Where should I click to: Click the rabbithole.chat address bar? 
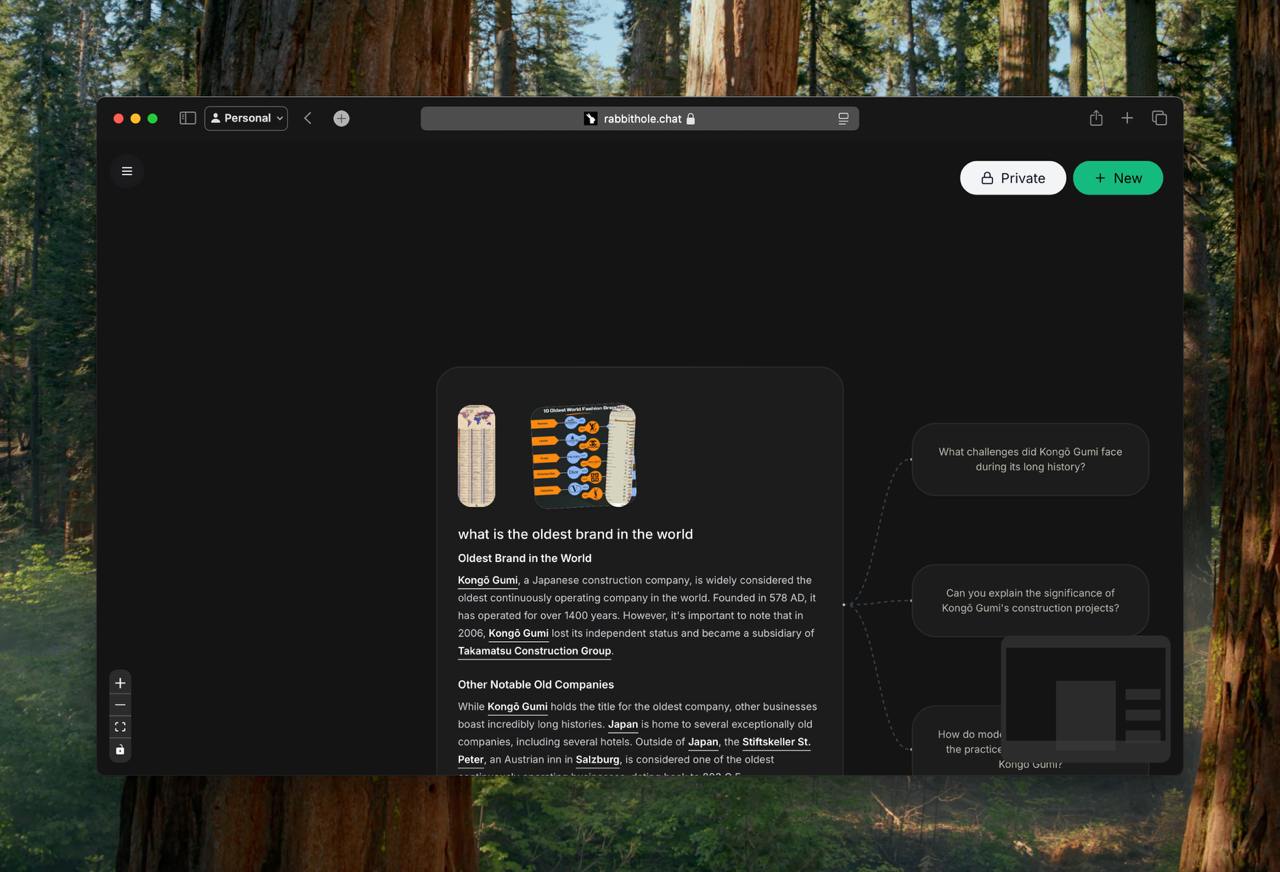pos(640,118)
